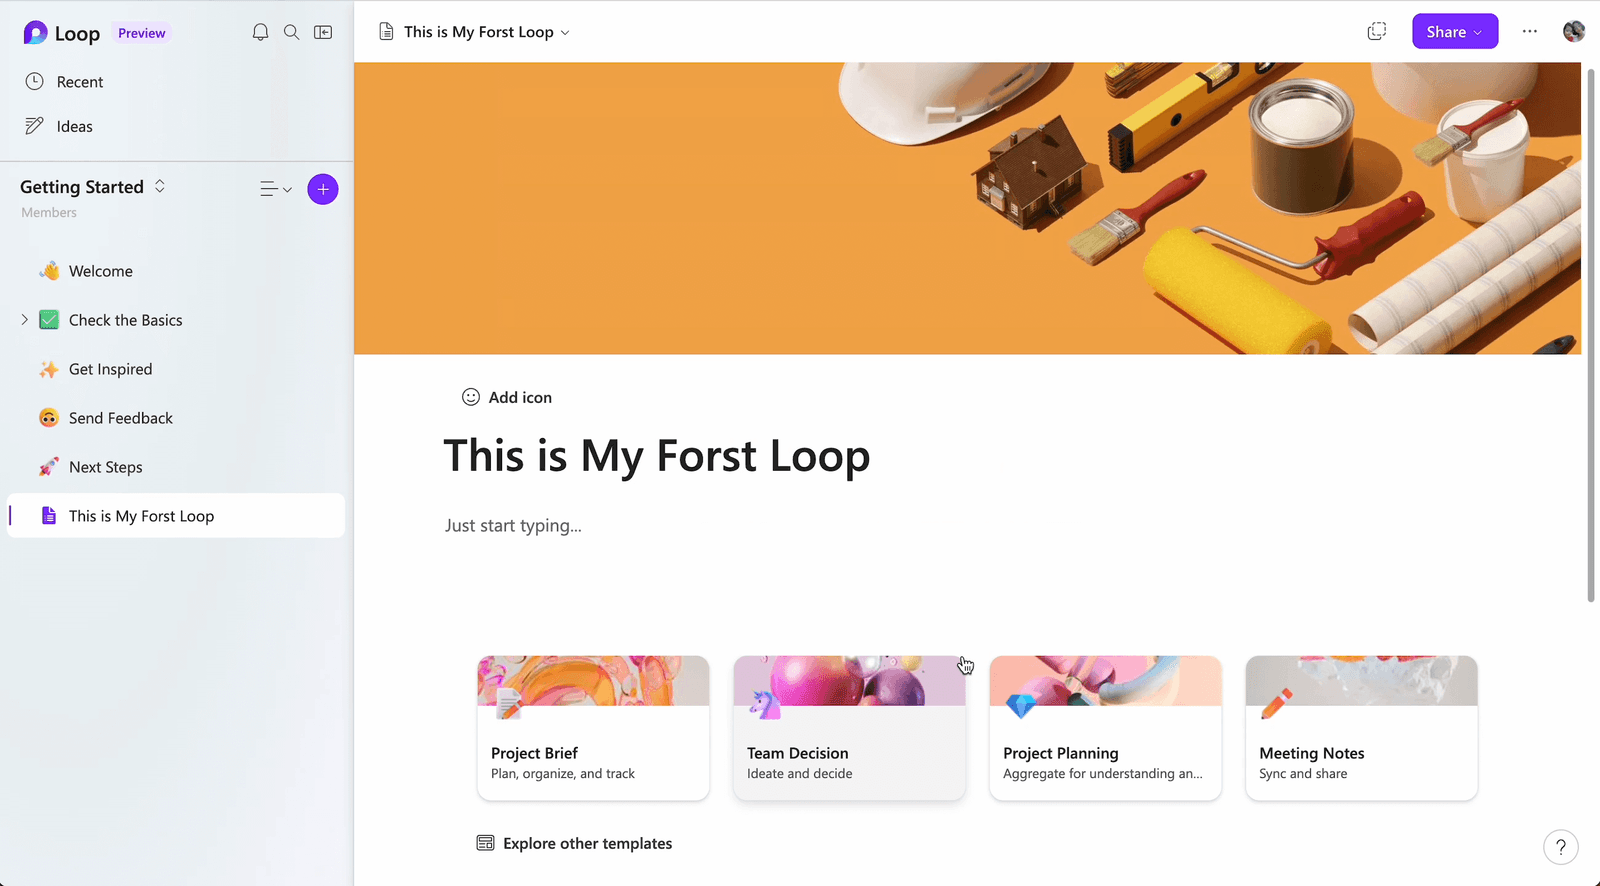This screenshot has width=1600, height=886.
Task: Collapse the sidebar with the panel icon
Action: 322,31
